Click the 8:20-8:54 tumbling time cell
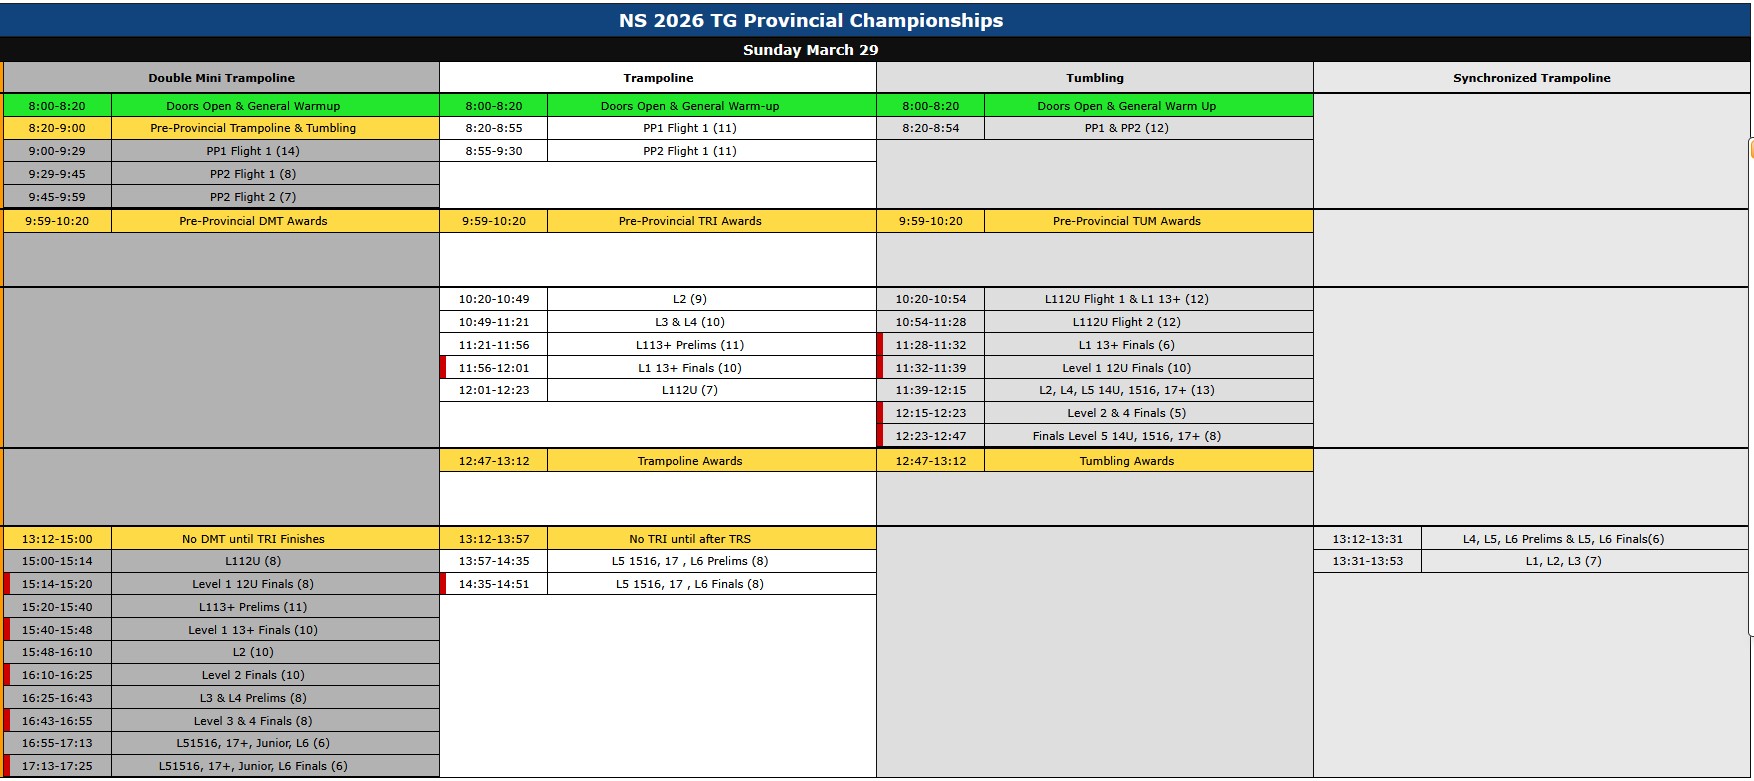 [930, 128]
